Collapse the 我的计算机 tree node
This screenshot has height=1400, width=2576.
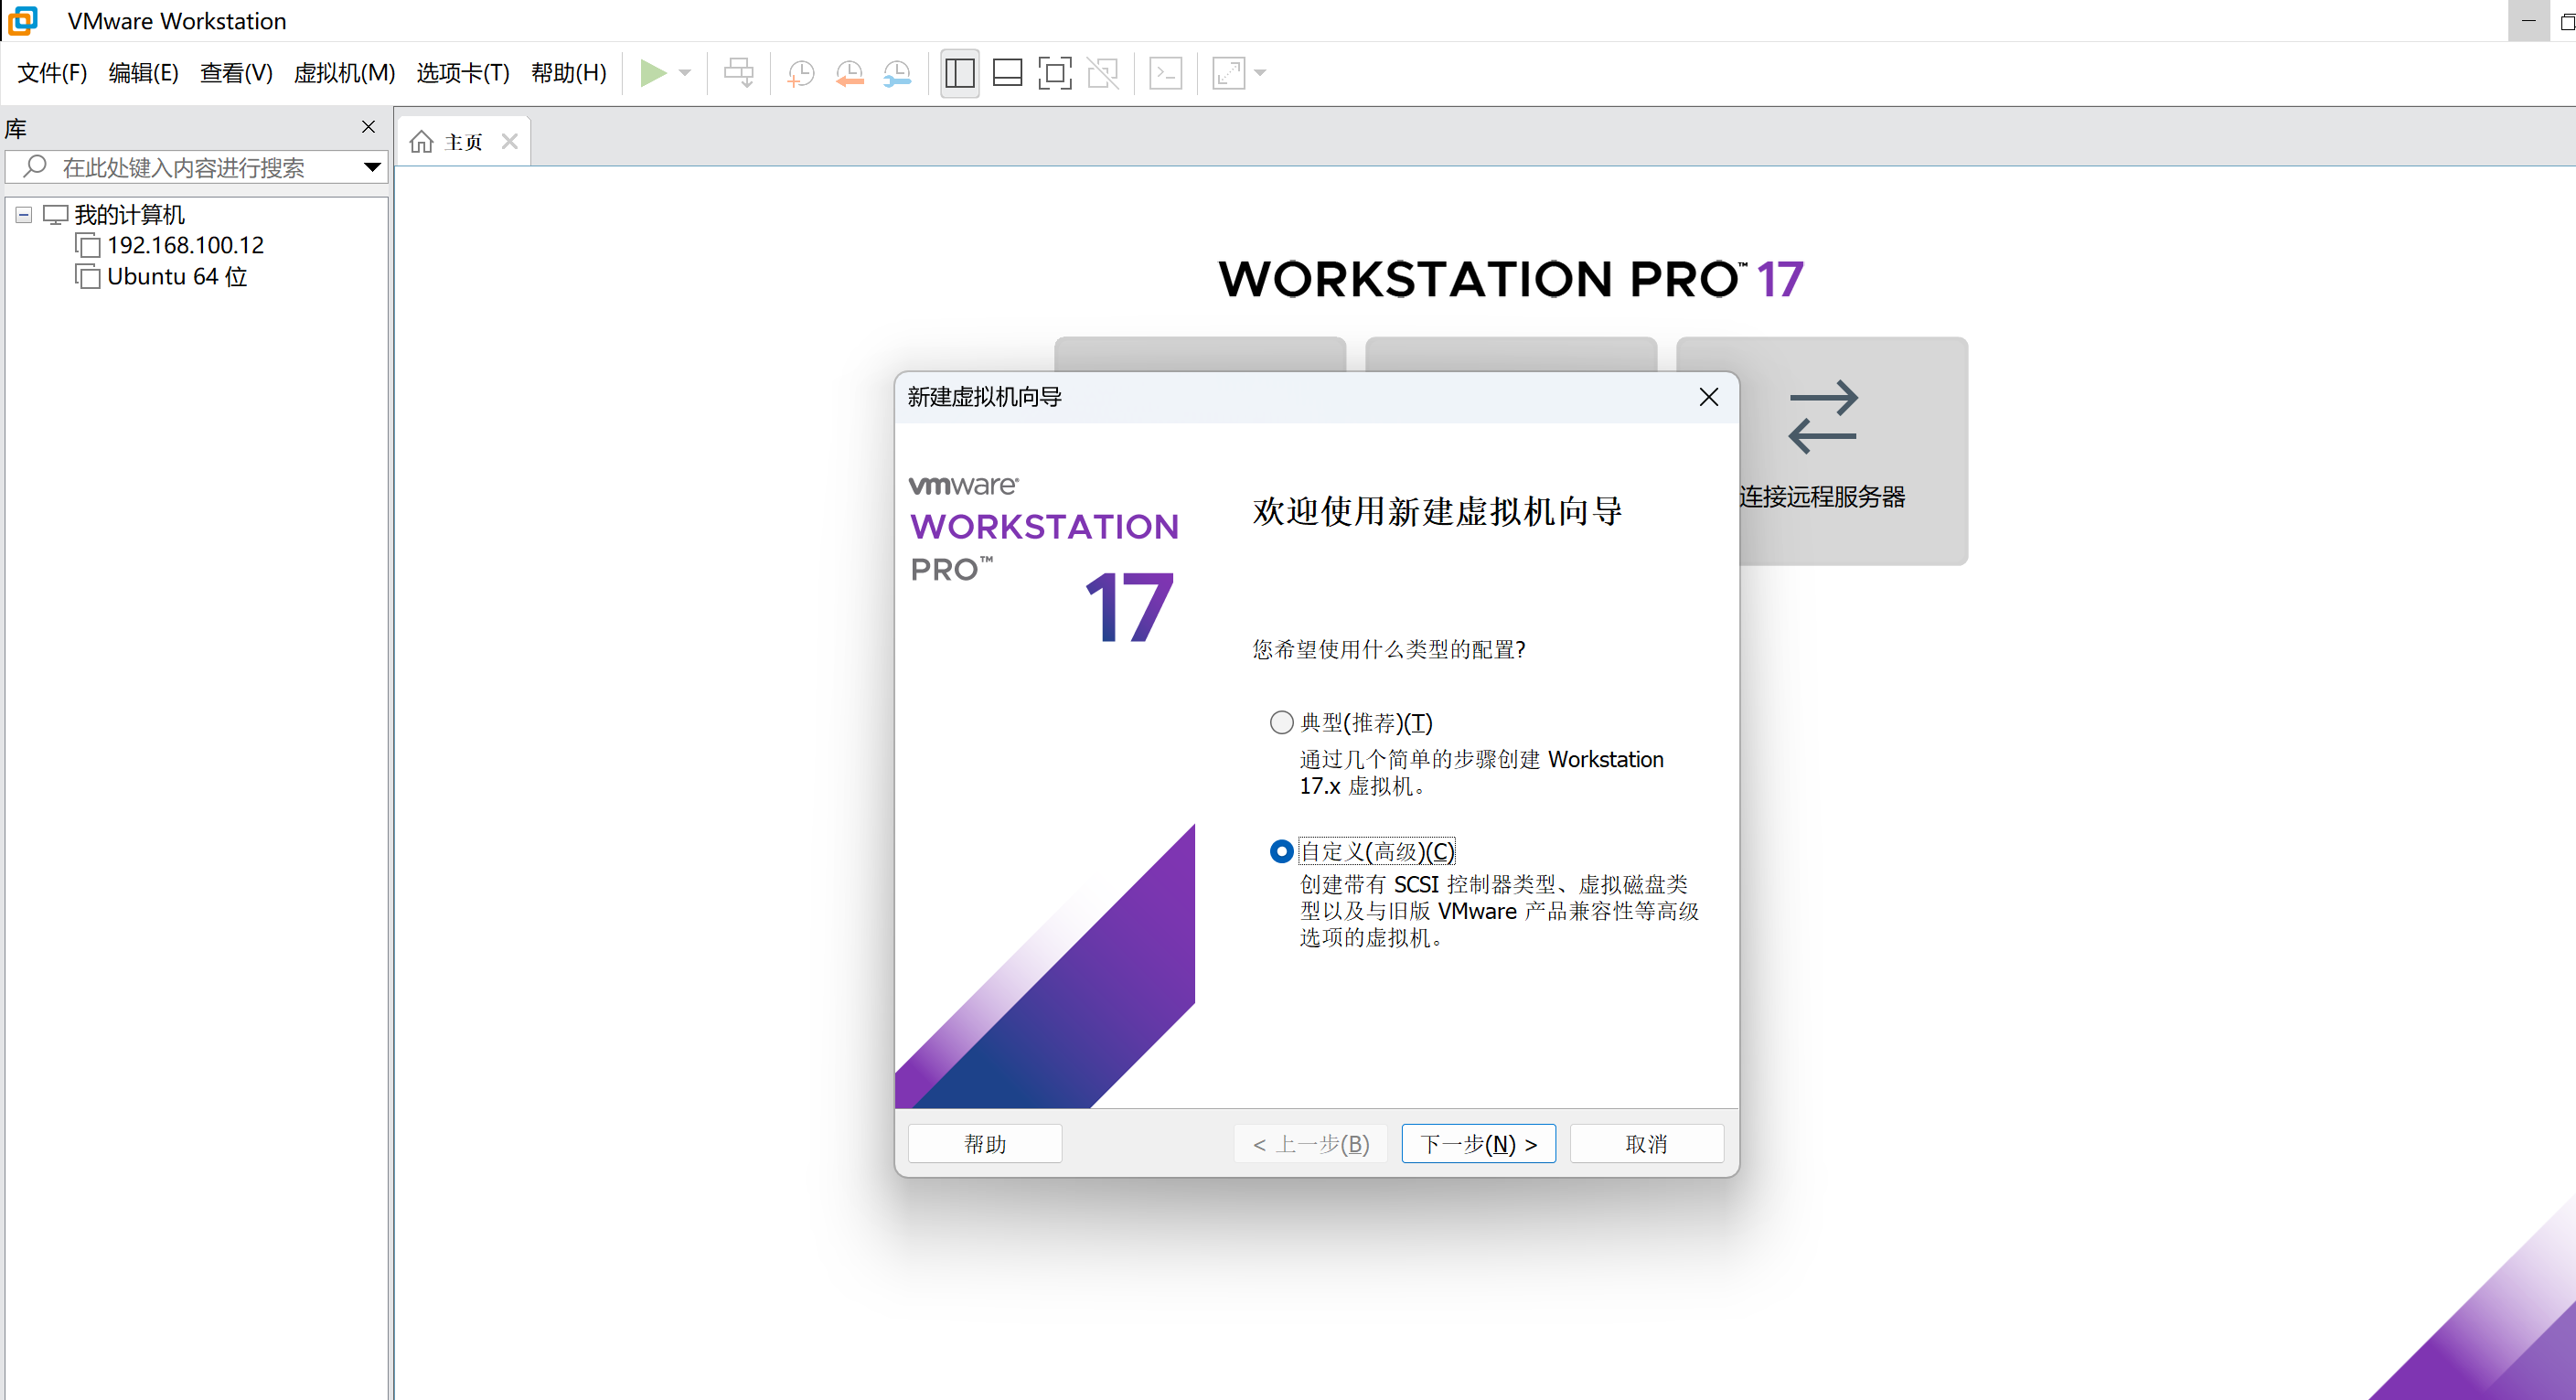pyautogui.click(x=24, y=215)
